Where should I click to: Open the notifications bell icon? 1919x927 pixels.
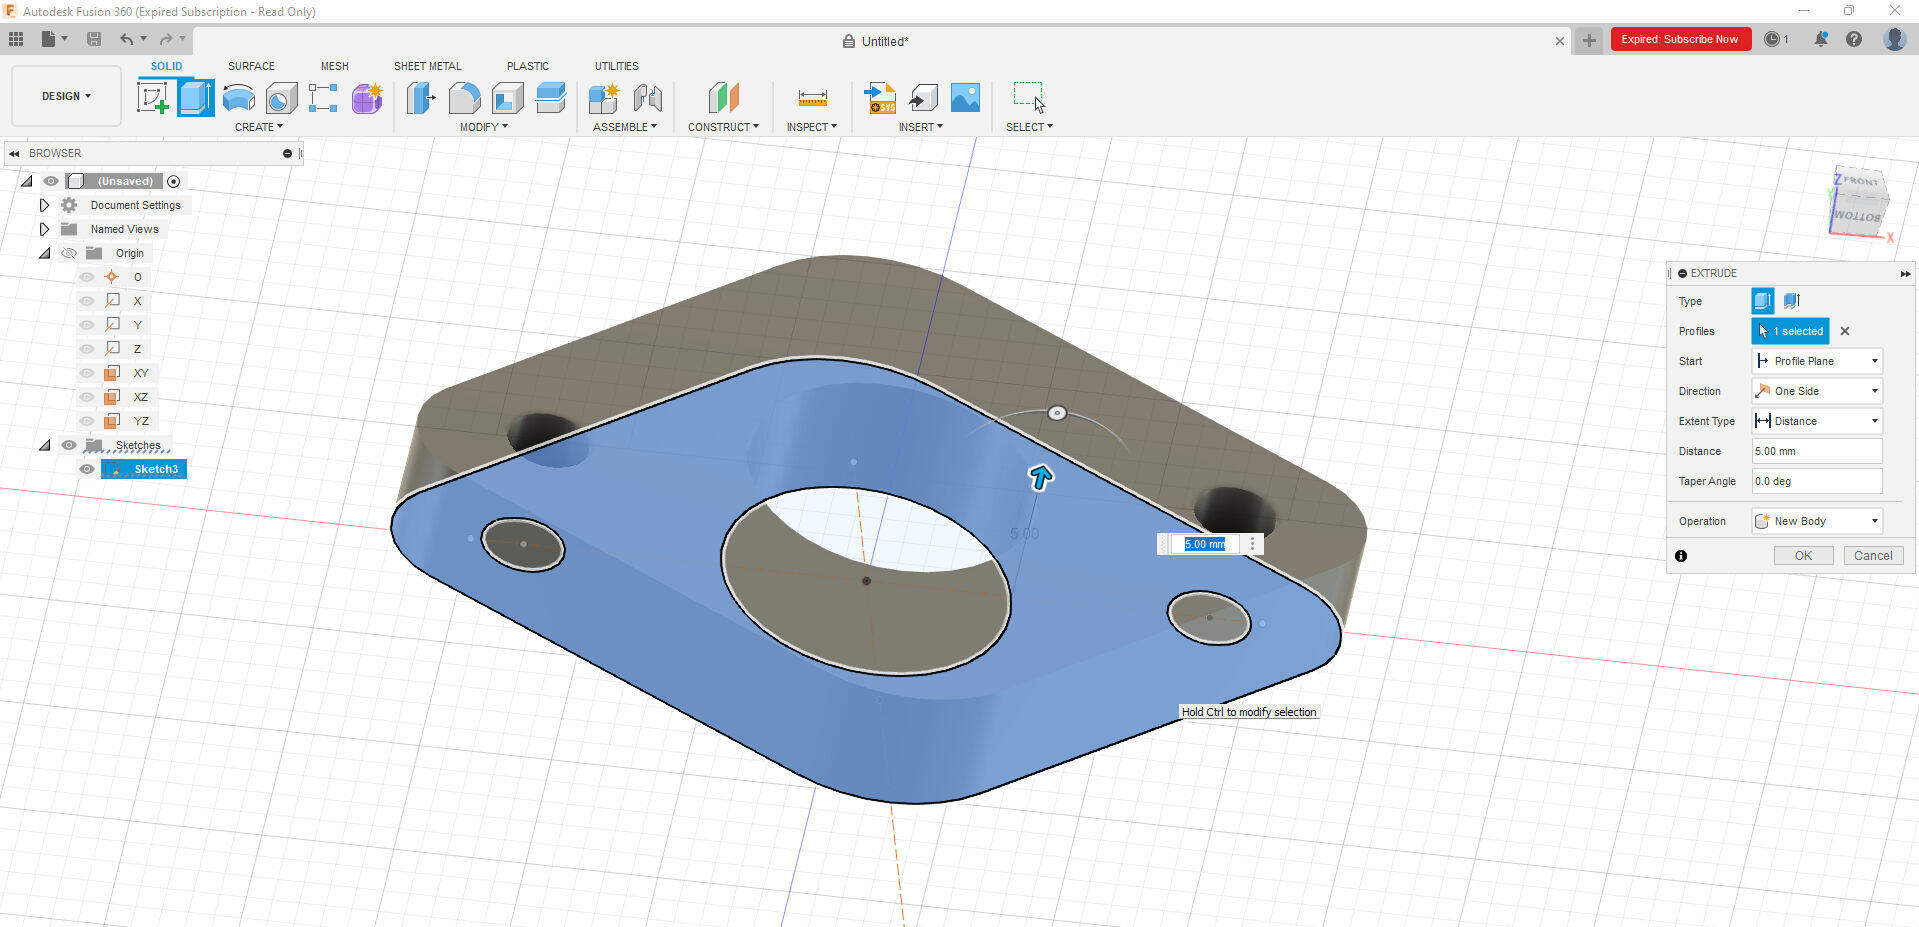tap(1821, 39)
